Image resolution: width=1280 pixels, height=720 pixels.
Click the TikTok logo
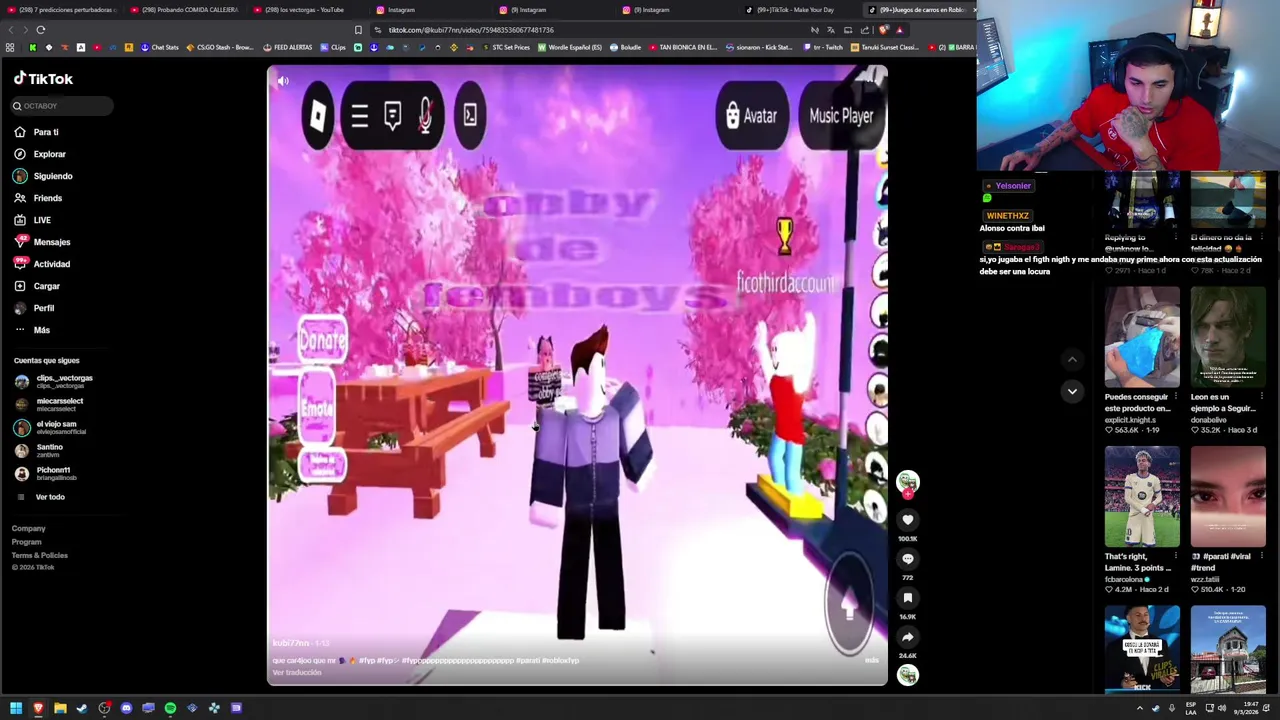43,78
